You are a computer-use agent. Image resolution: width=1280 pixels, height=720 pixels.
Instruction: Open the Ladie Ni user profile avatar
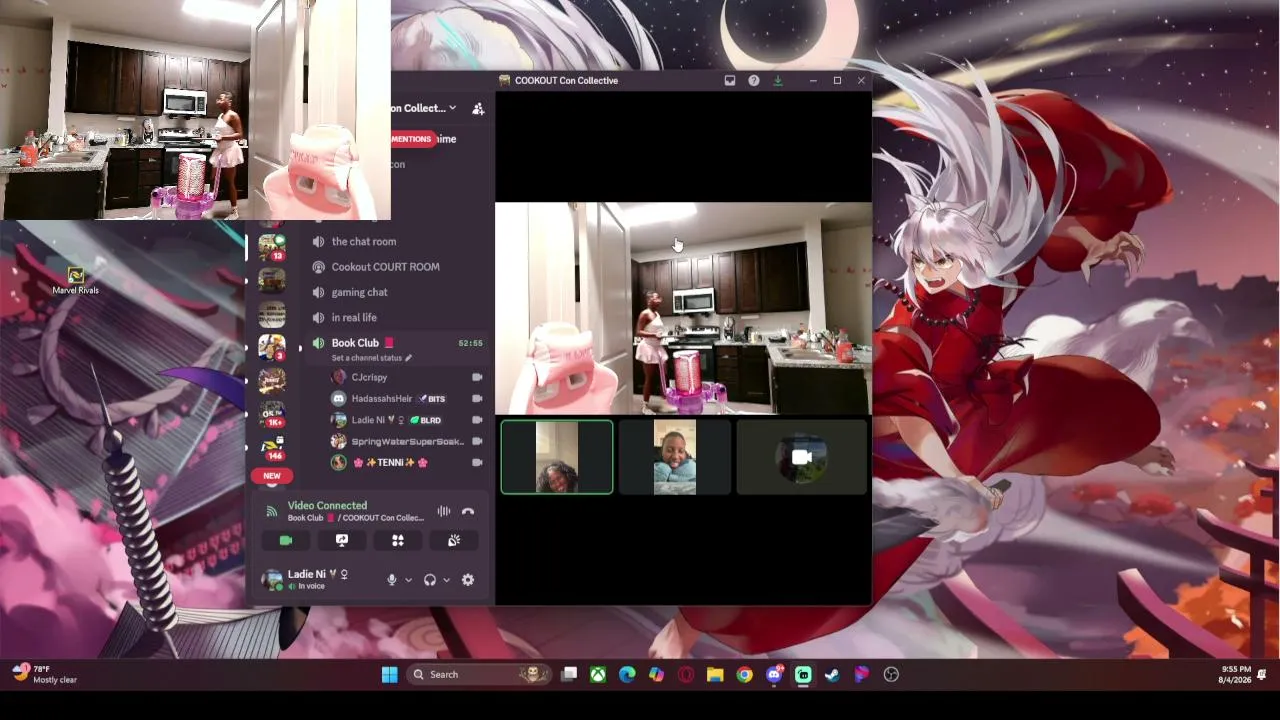tap(271, 580)
